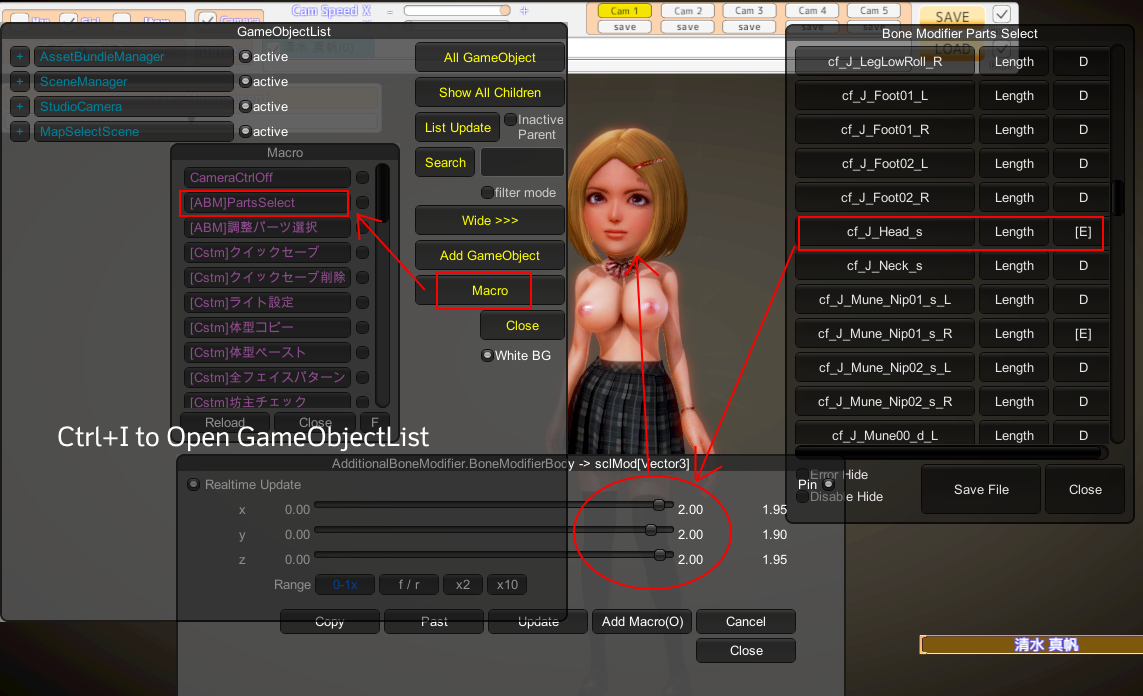The image size is (1143, 696).
Task: Toggle the Pin option
Action: [828, 484]
